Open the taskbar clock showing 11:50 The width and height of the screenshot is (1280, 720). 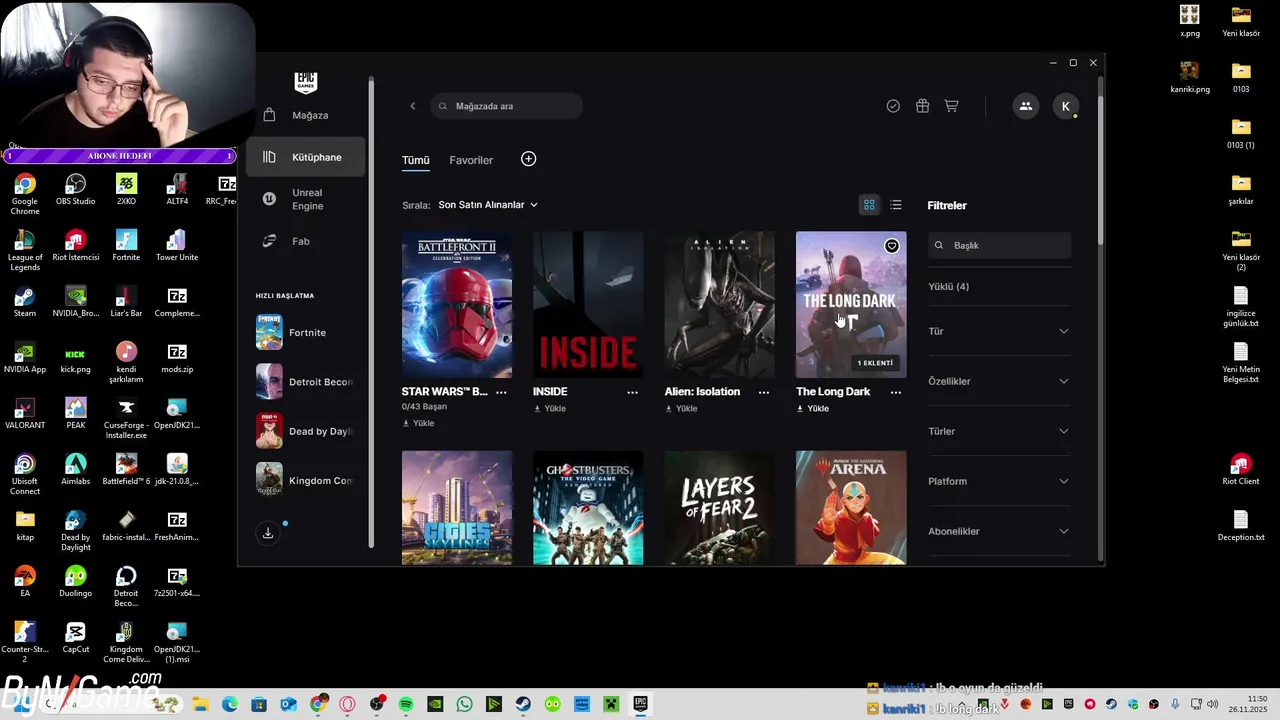(1249, 704)
